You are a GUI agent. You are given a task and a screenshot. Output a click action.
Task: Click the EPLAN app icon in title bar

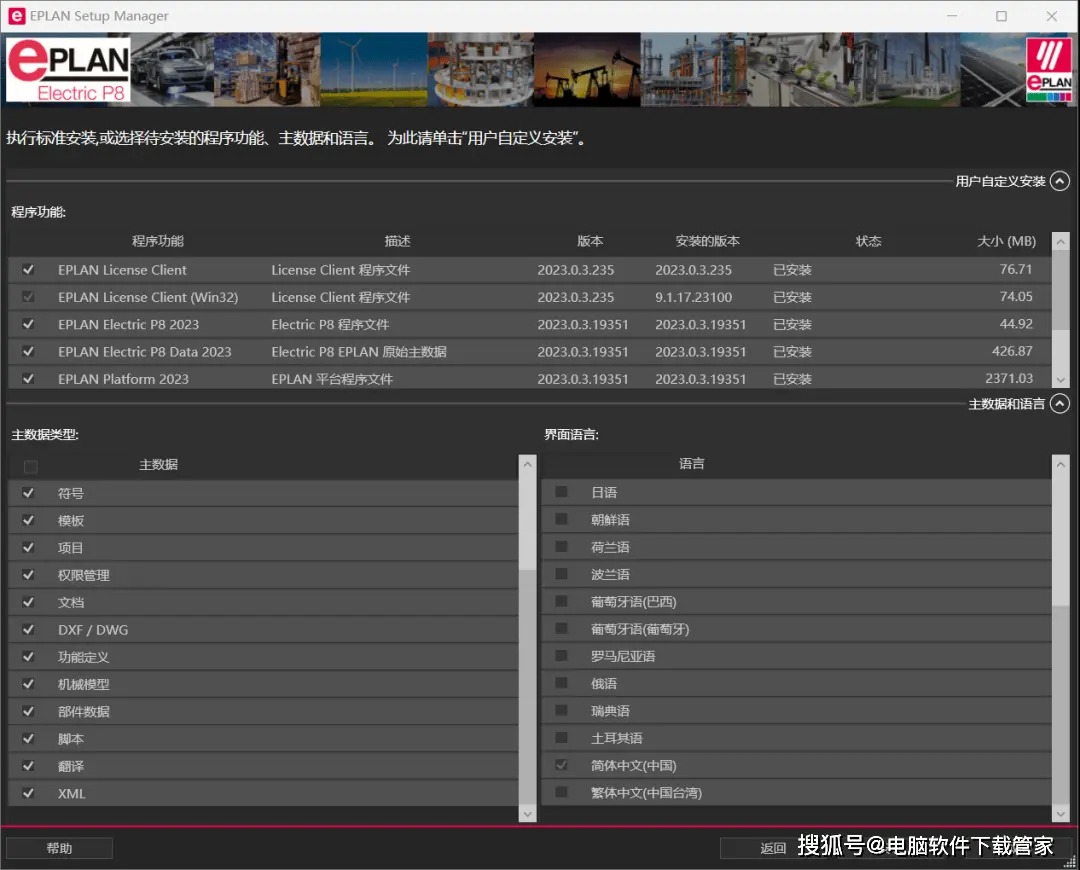pyautogui.click(x=17, y=16)
